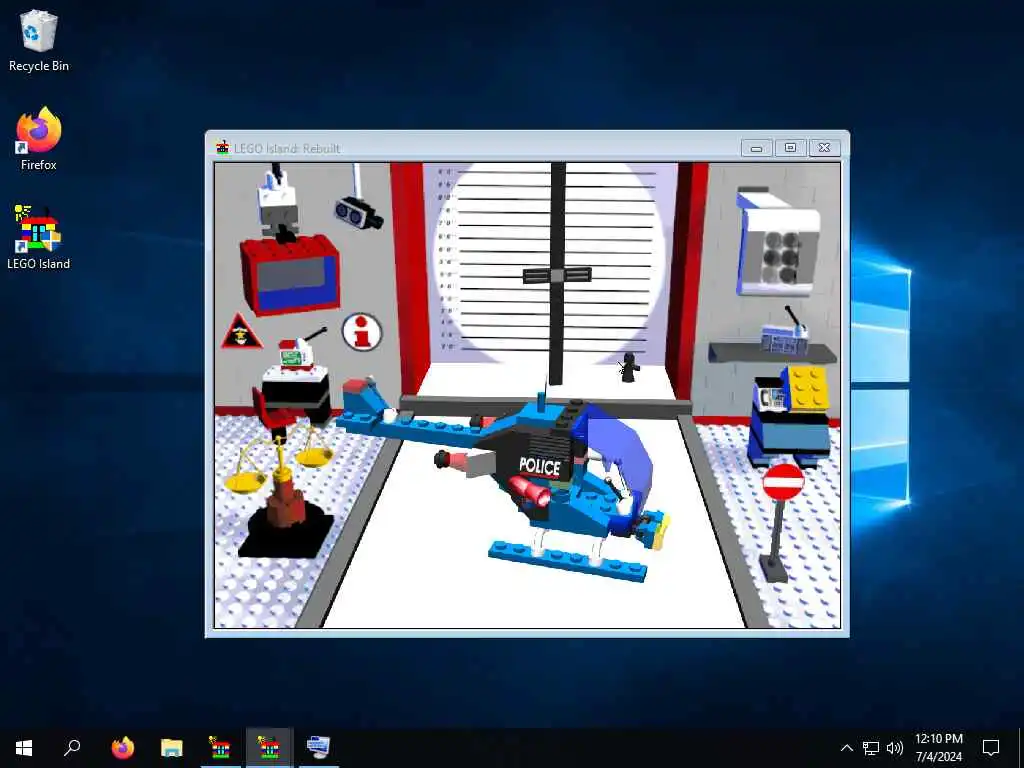
Task: Click the LEGO Island: Rebuilt title bar icon
Action: [x=223, y=148]
